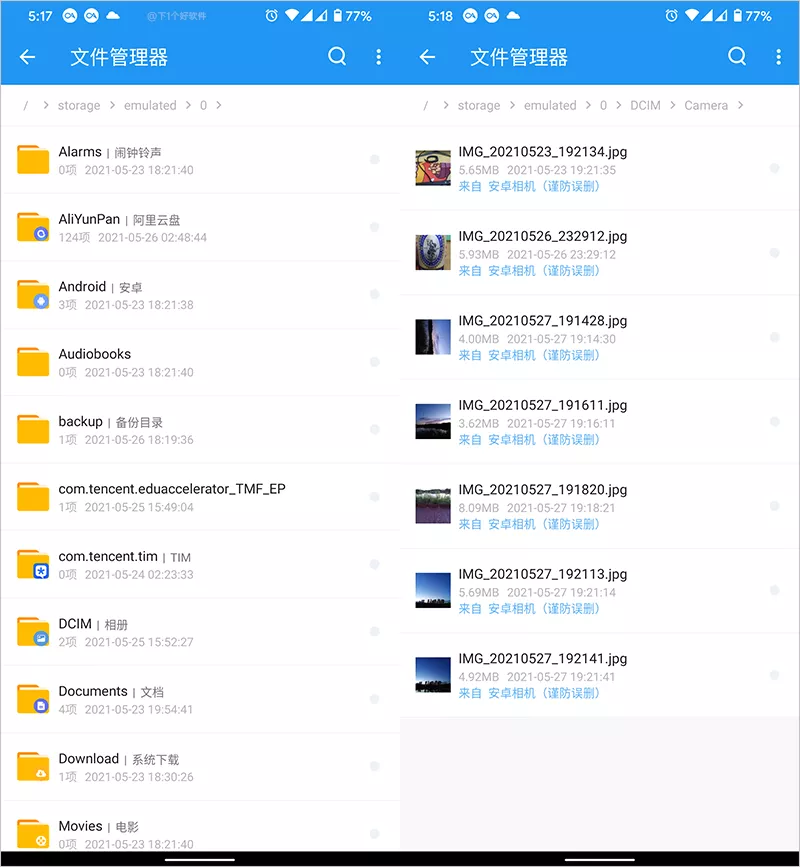Screen dimensions: 800x867
Task: Open the overflow menu on the folder list screen
Action: click(378, 57)
